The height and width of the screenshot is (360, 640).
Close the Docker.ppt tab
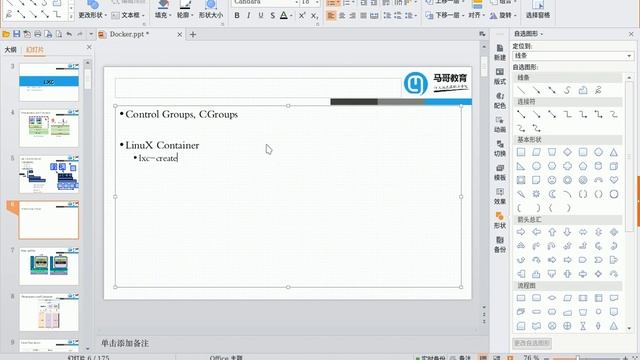[x=179, y=35]
